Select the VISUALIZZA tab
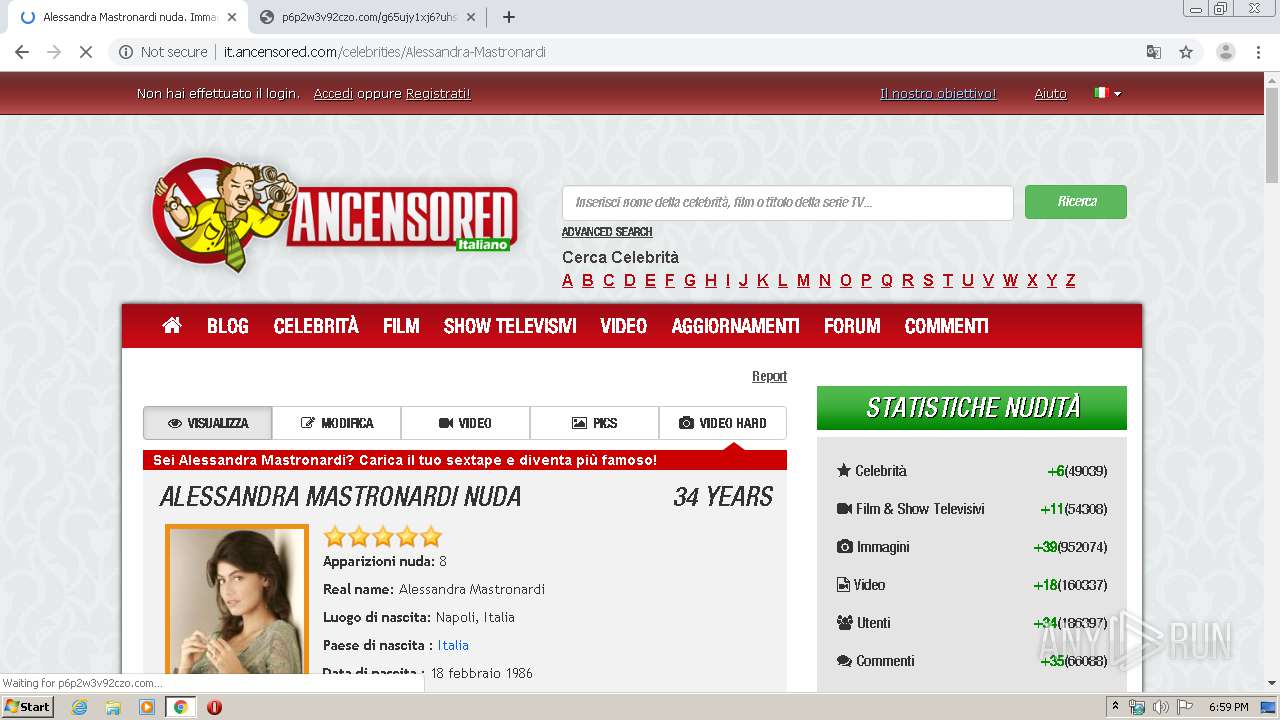This screenshot has width=1280, height=720. (208, 423)
